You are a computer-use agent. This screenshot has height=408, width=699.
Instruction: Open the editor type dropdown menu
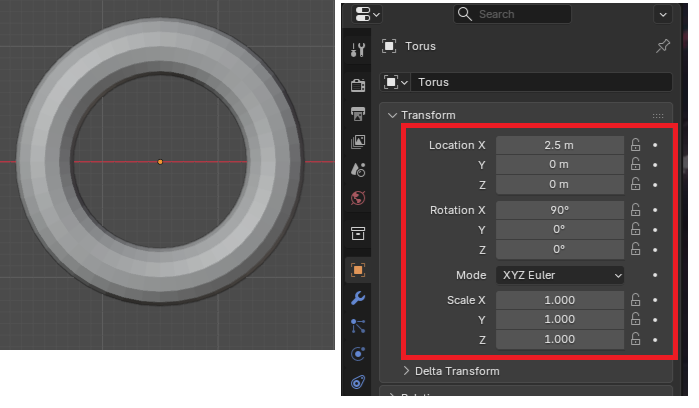click(367, 14)
